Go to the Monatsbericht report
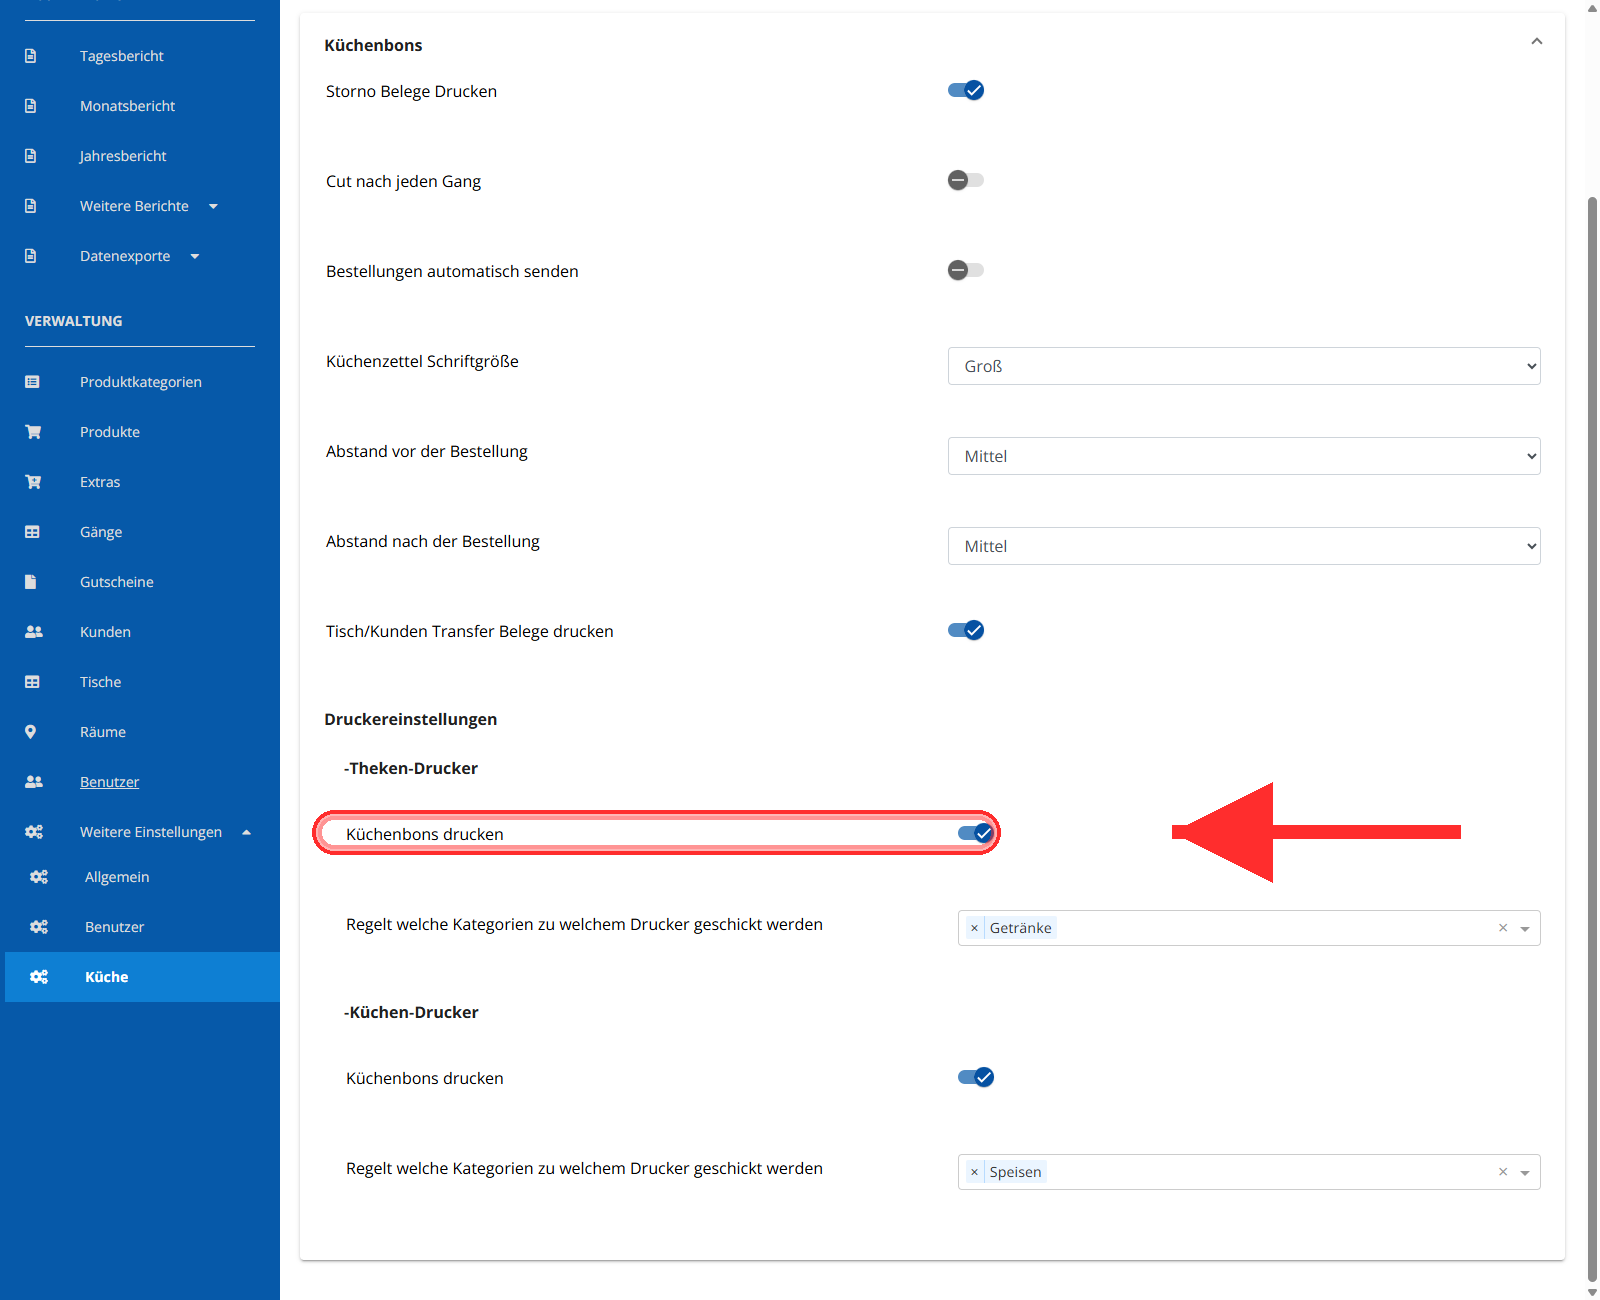The height and width of the screenshot is (1300, 1600). click(127, 106)
